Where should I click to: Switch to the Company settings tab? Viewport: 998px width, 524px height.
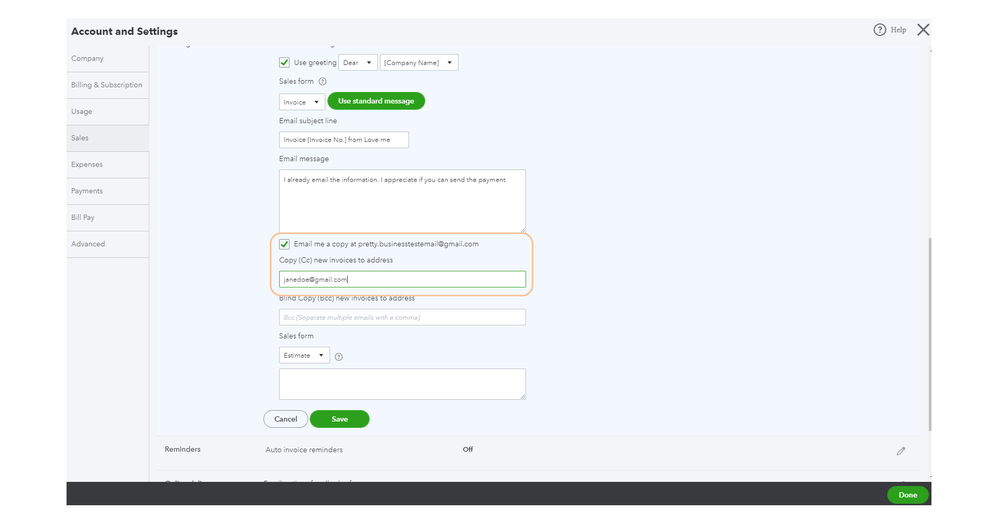(x=87, y=59)
